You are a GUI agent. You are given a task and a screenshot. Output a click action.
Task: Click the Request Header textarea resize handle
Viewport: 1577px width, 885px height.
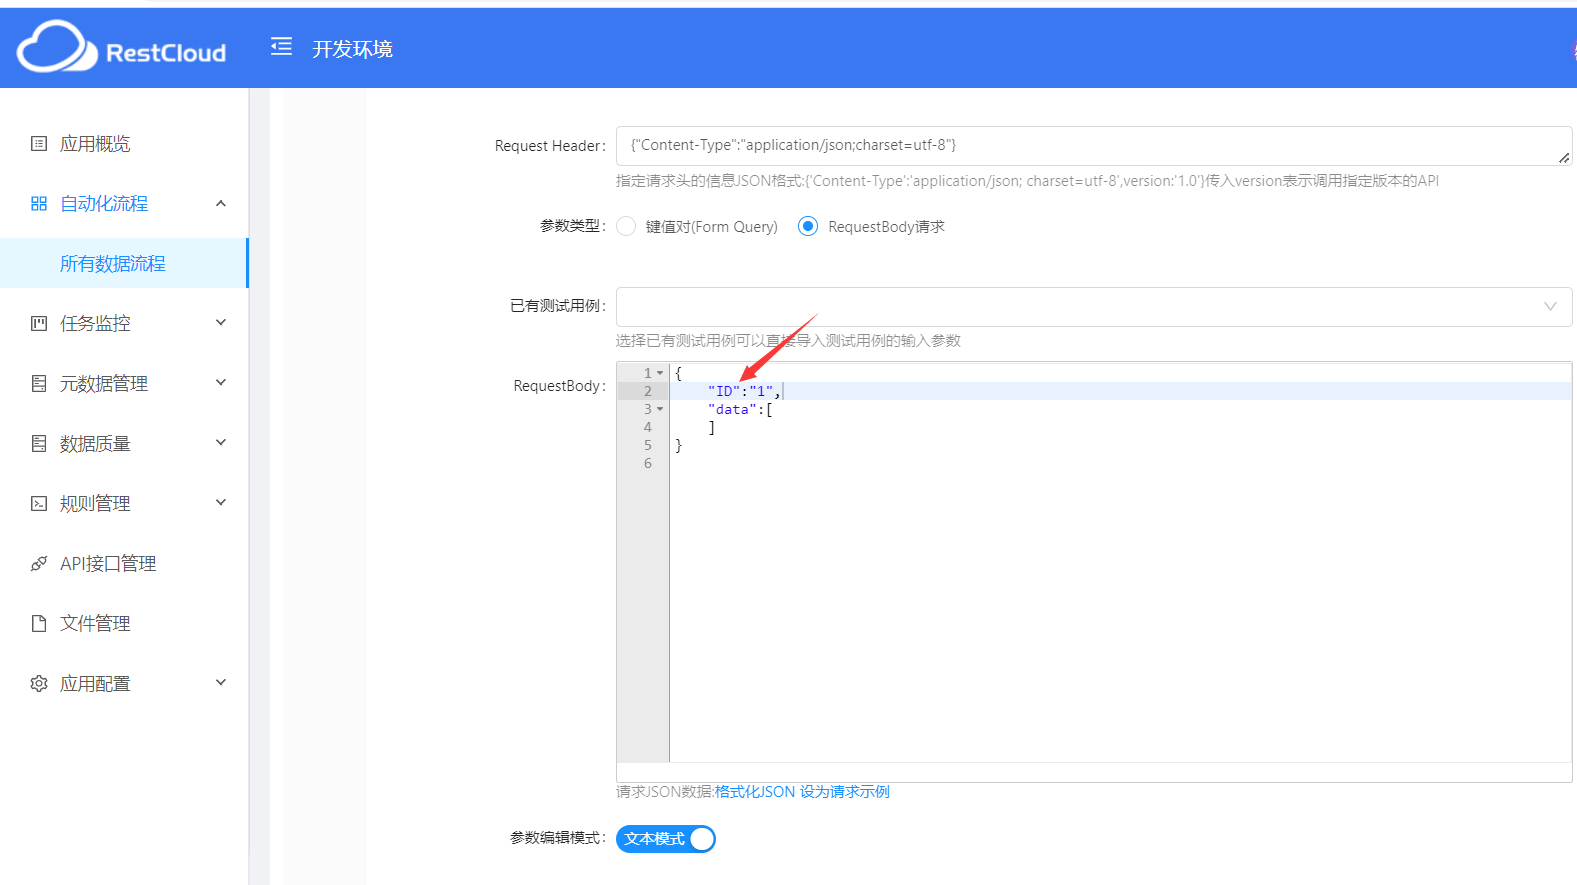1564,158
